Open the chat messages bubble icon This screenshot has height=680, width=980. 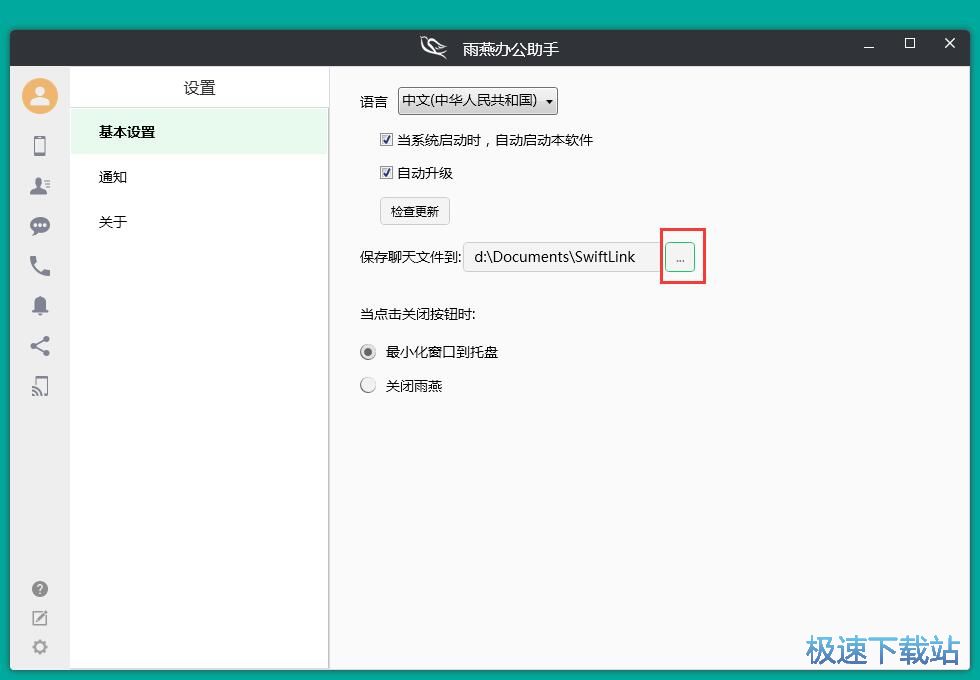pyautogui.click(x=40, y=226)
